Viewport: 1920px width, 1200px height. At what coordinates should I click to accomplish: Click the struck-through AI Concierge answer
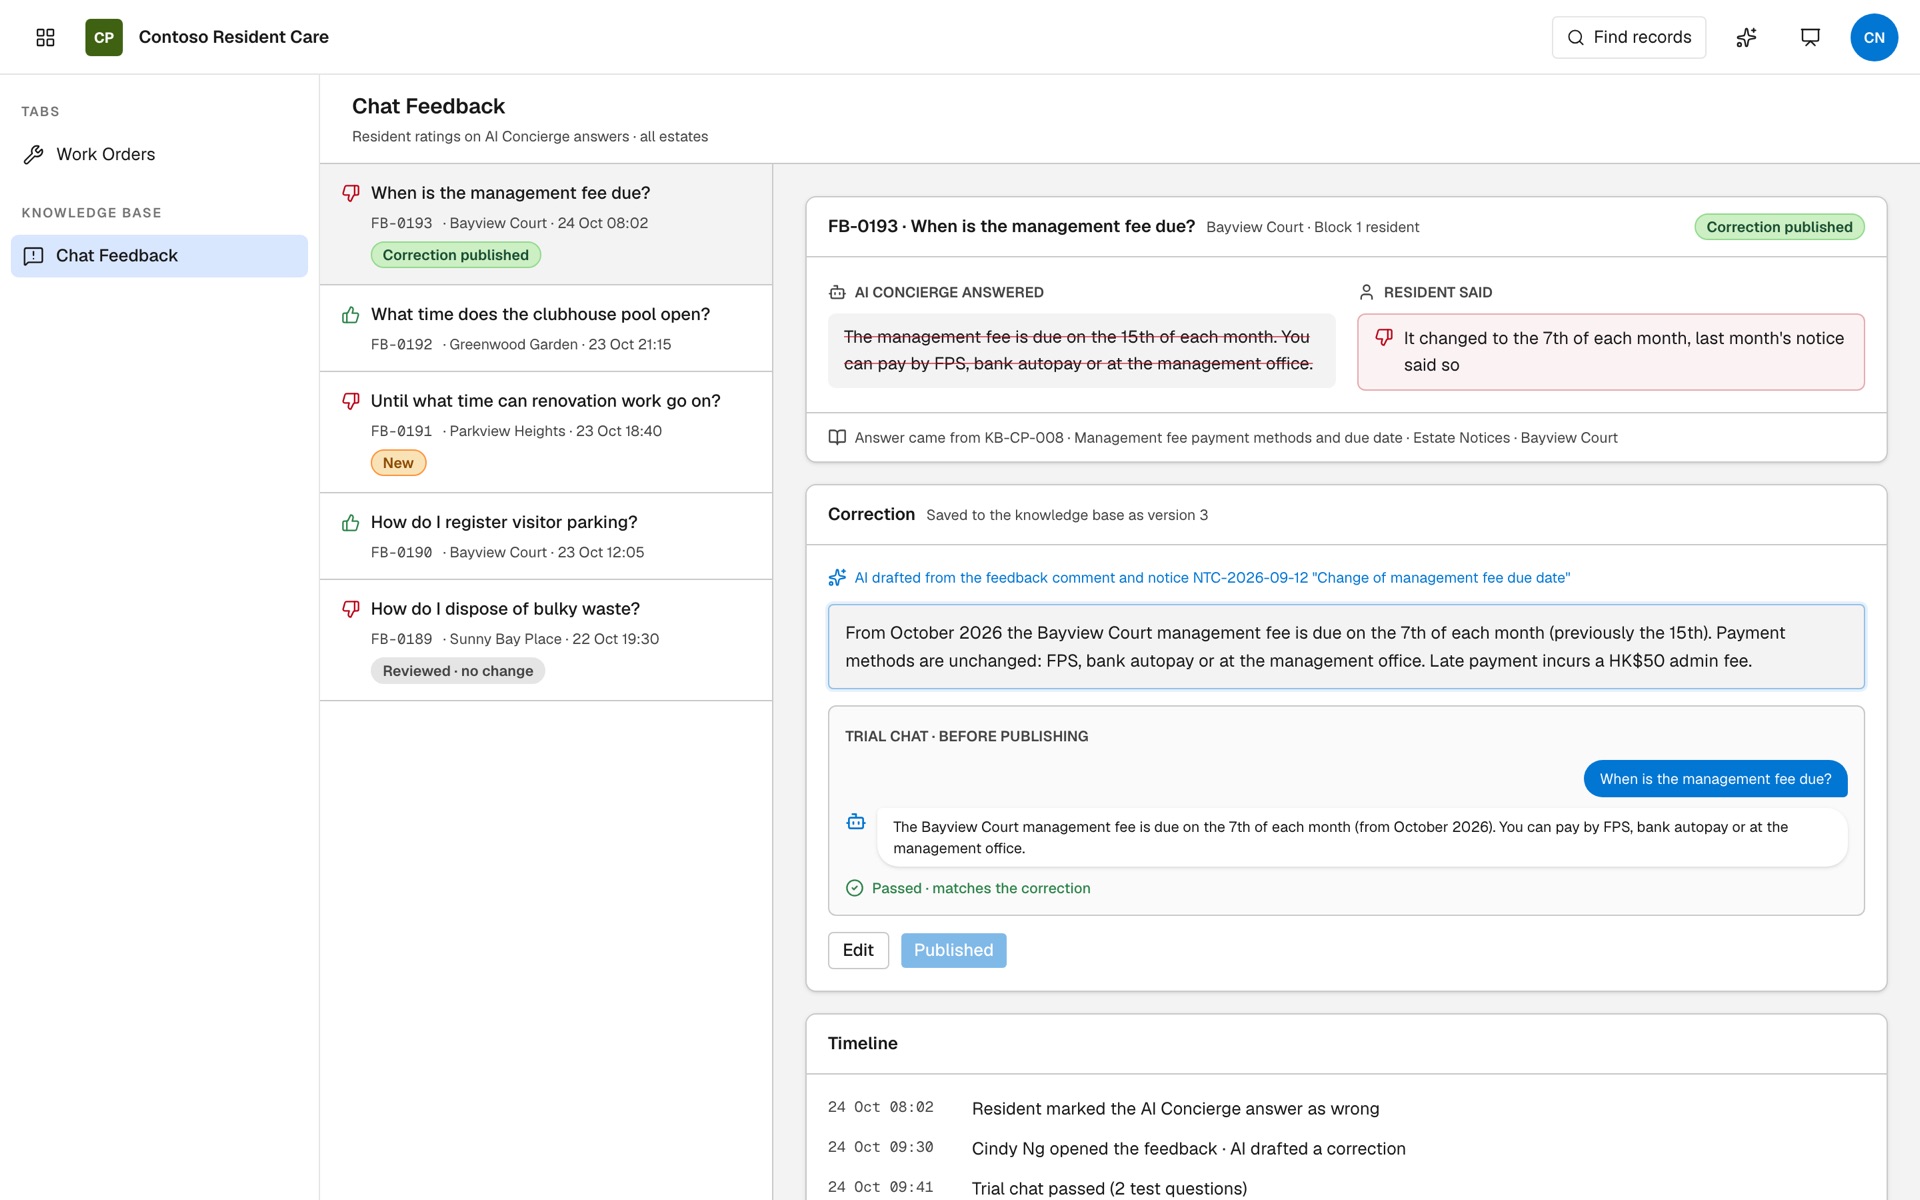[x=1081, y=351]
